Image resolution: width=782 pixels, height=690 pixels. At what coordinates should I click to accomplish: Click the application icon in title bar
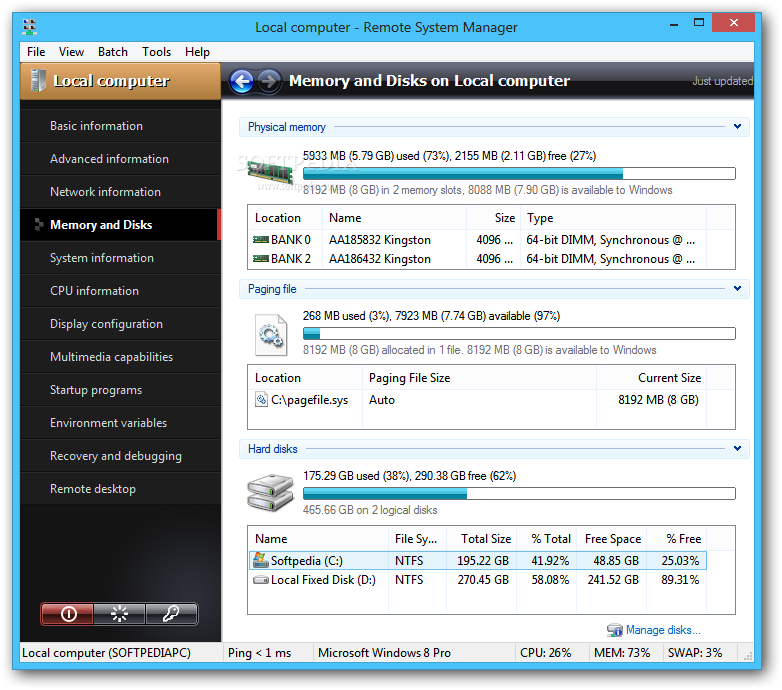tap(30, 27)
